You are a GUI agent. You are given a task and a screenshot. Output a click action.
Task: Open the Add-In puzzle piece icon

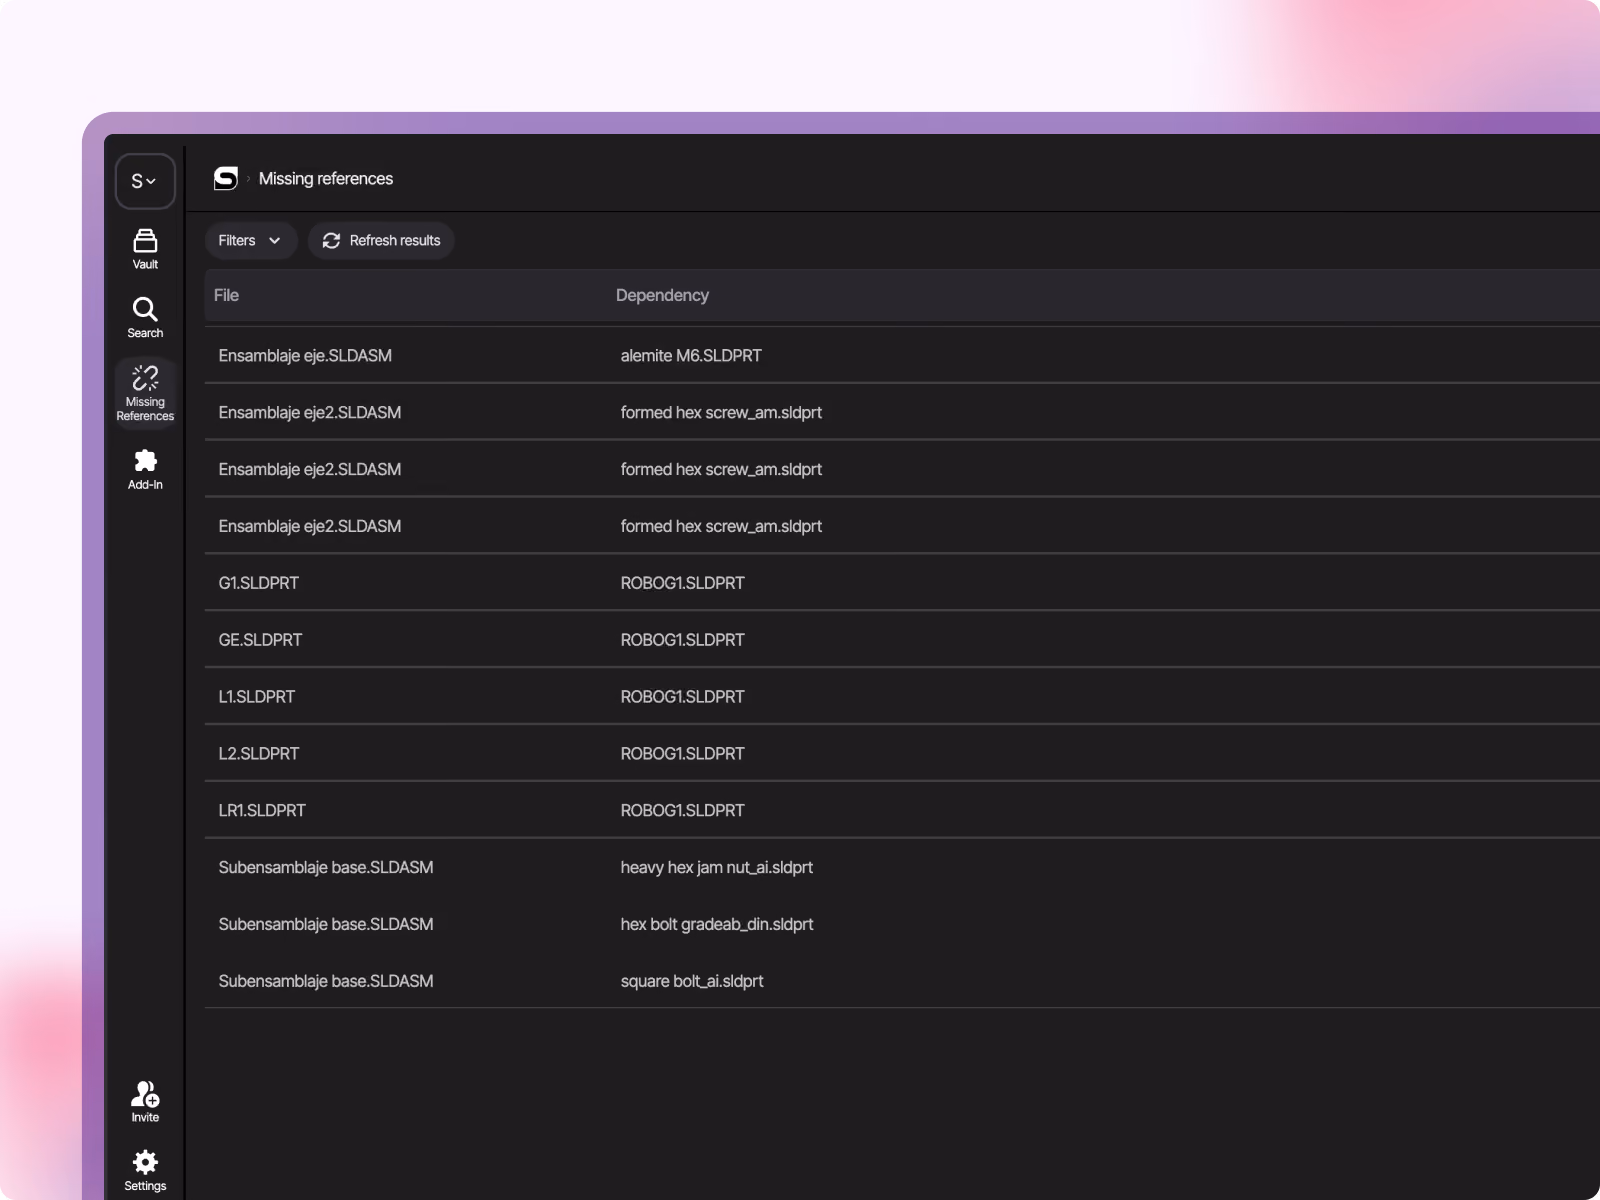pyautogui.click(x=145, y=460)
